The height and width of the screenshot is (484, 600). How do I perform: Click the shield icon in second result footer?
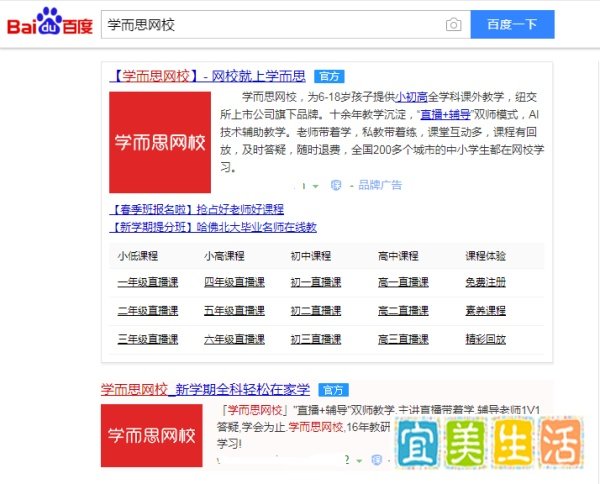377,460
